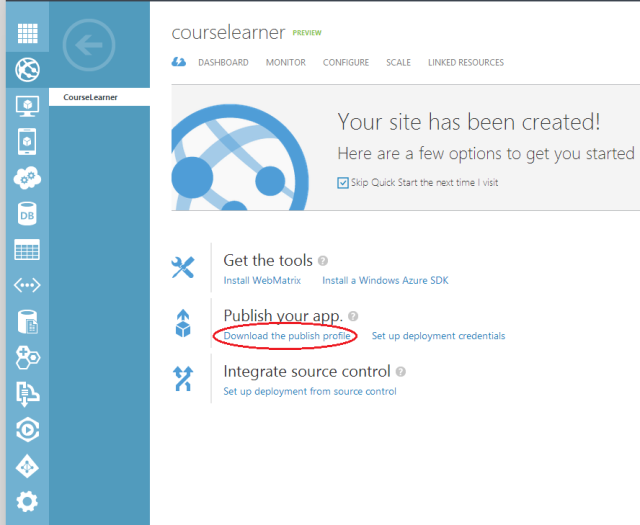Click the tools wrench icon
This screenshot has height=525, width=640.
coord(183,267)
